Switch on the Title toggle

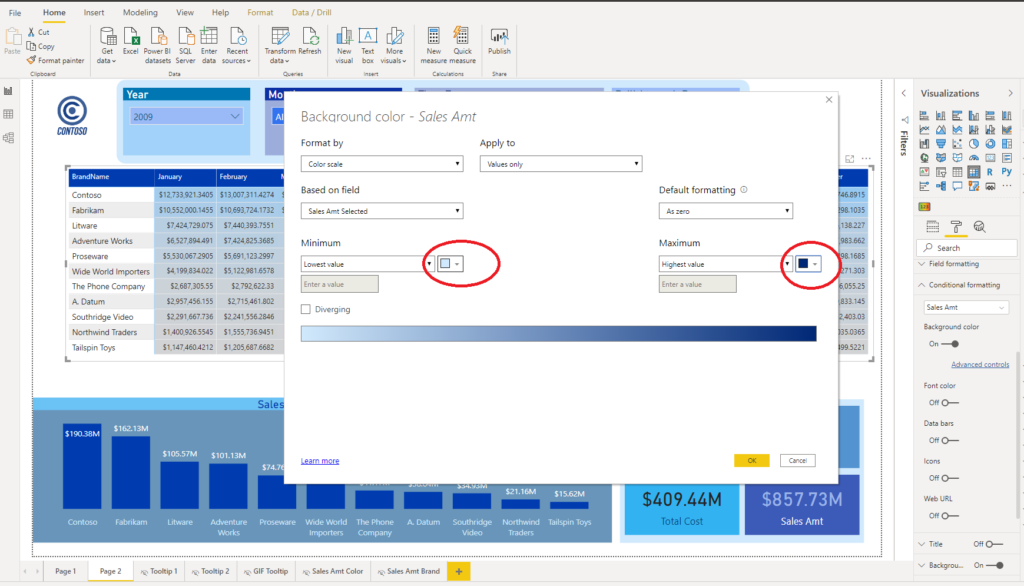(994, 544)
